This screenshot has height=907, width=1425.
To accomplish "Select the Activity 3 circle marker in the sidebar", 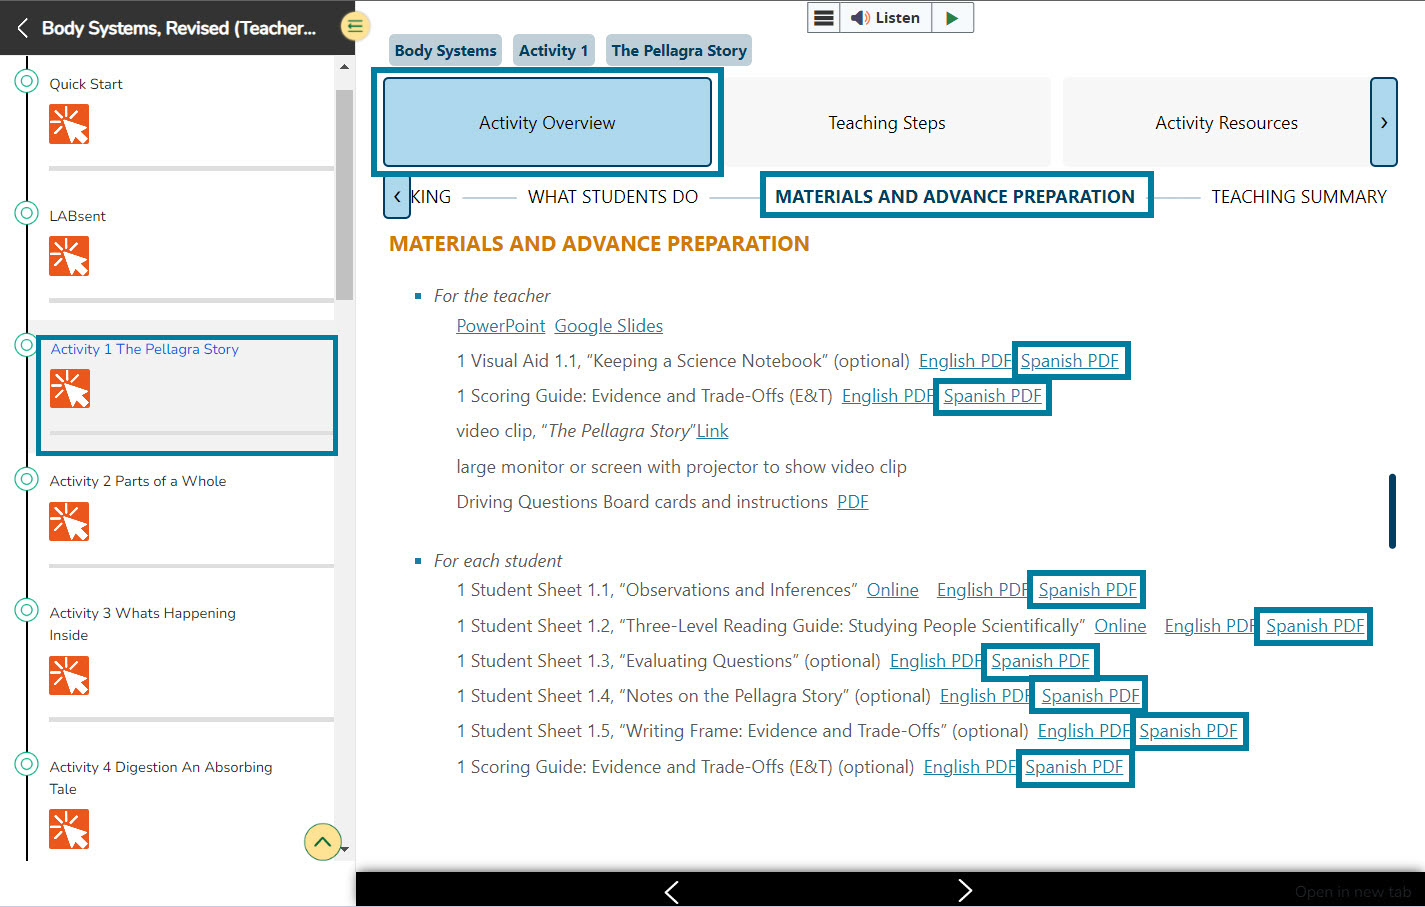I will point(26,610).
